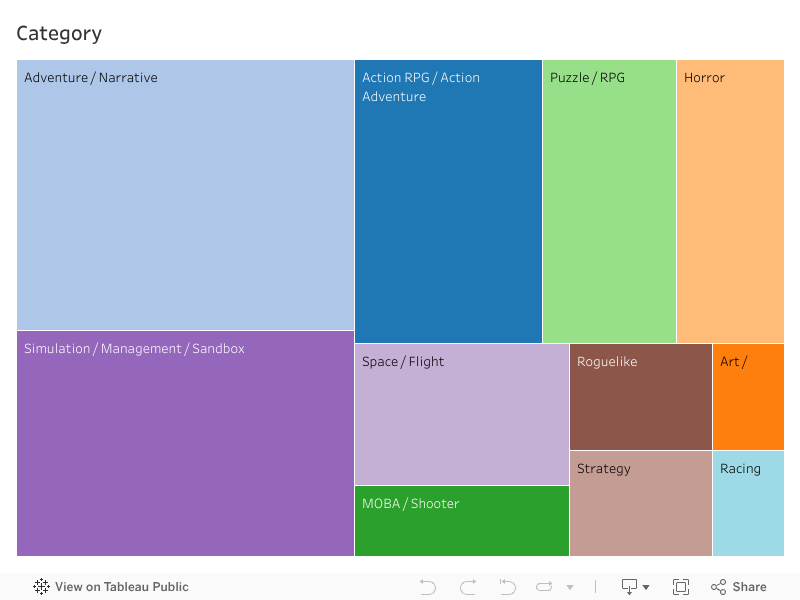Click the Share button

tap(739, 587)
